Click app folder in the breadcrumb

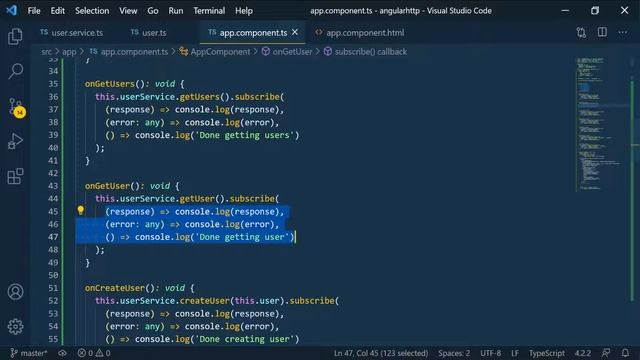tap(69, 52)
